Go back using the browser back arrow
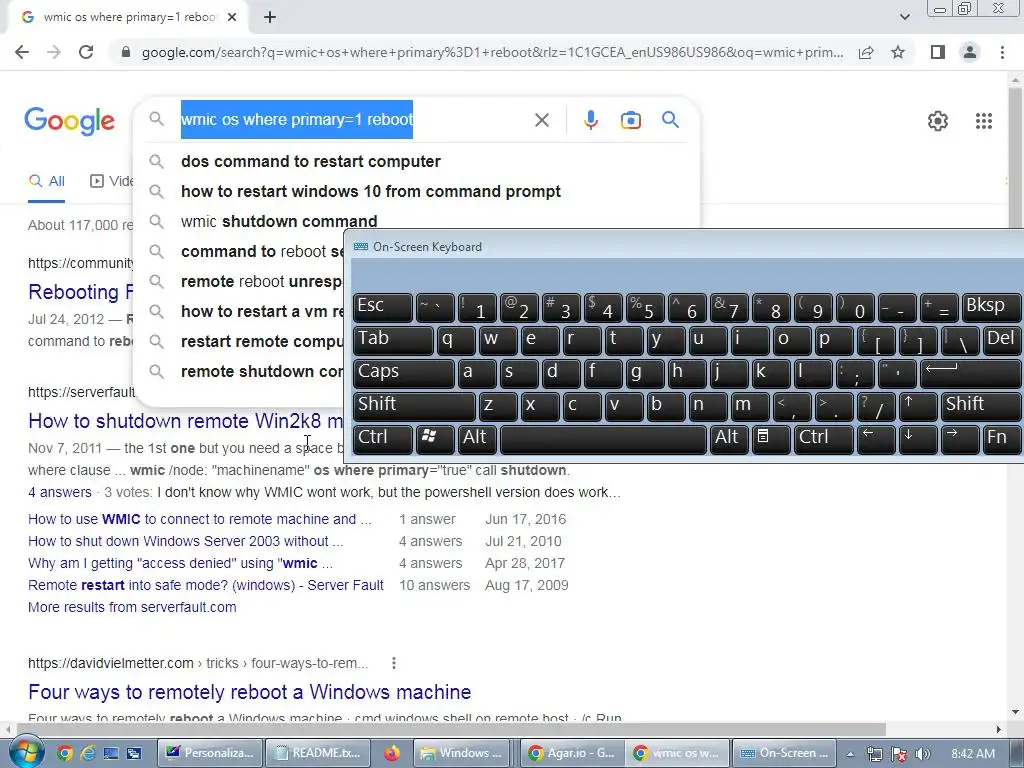The height and width of the screenshot is (768, 1024). coord(22,52)
